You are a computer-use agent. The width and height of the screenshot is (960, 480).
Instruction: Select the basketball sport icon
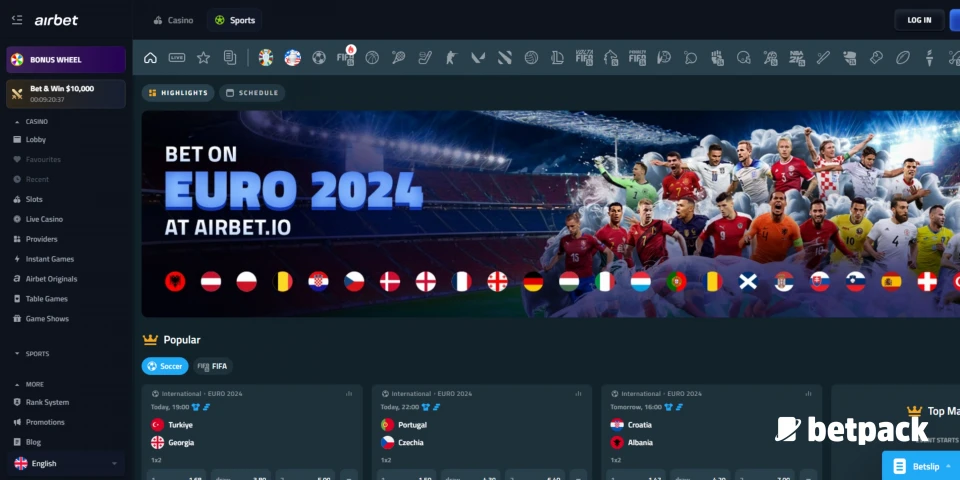[x=372, y=58]
